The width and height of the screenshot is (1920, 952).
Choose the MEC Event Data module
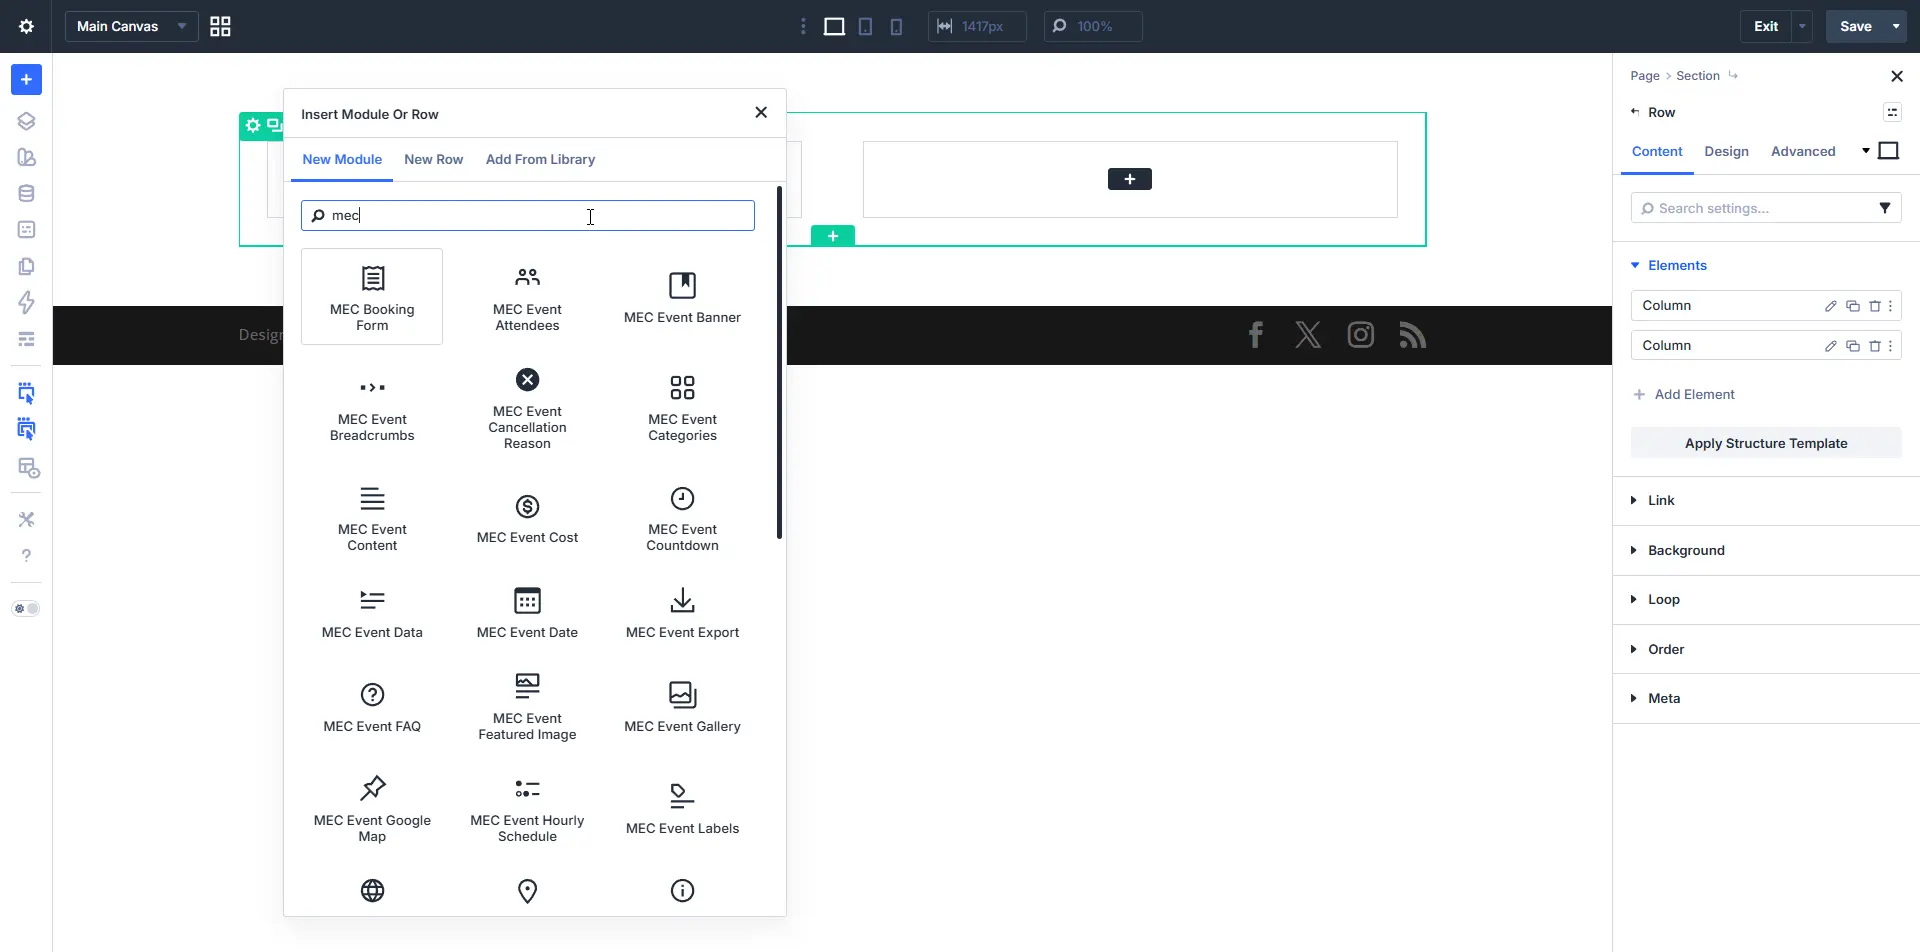click(x=372, y=613)
